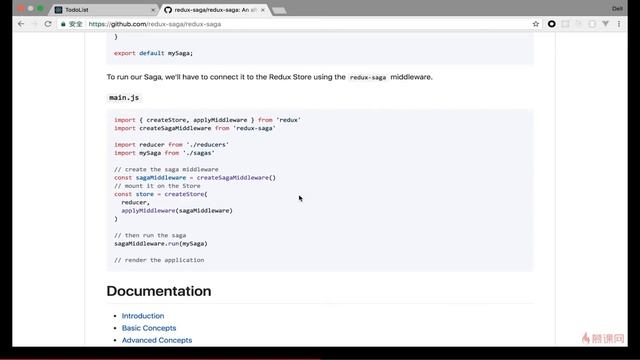Image resolution: width=640 pixels, height=360 pixels.
Task: Click the Documentation heading
Action: tap(159, 291)
